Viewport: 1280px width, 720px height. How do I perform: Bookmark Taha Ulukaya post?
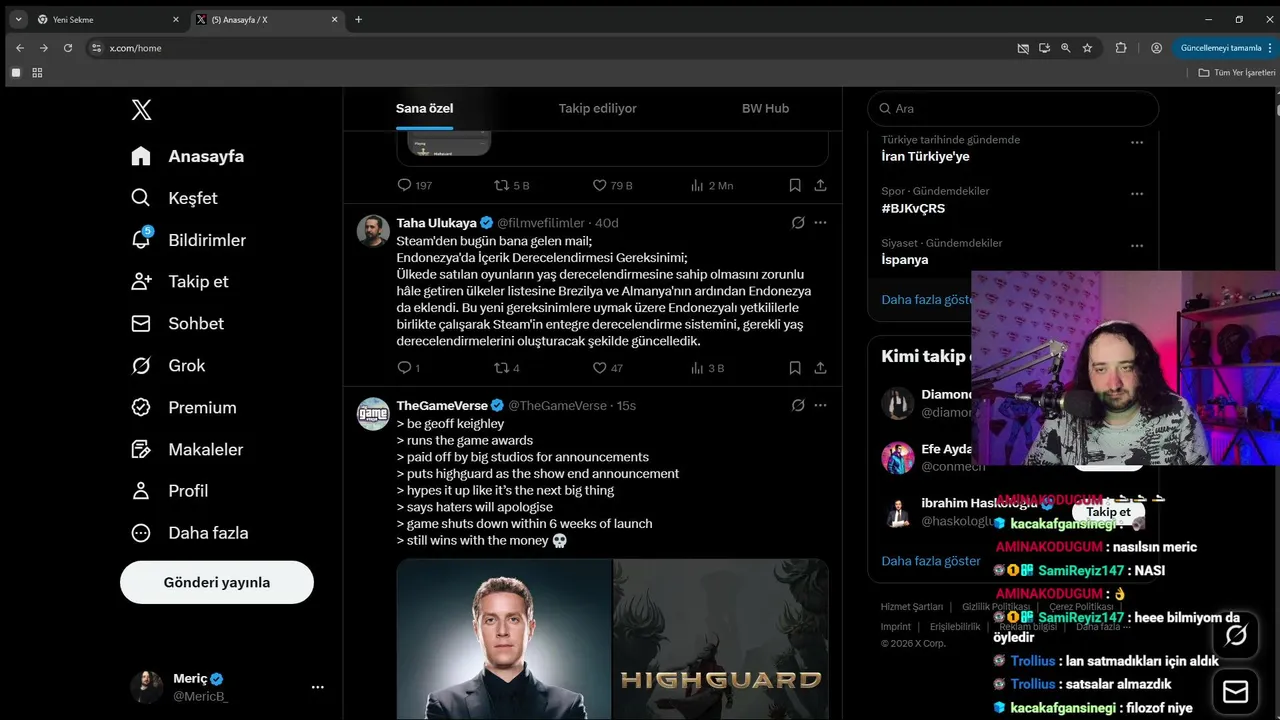click(795, 368)
